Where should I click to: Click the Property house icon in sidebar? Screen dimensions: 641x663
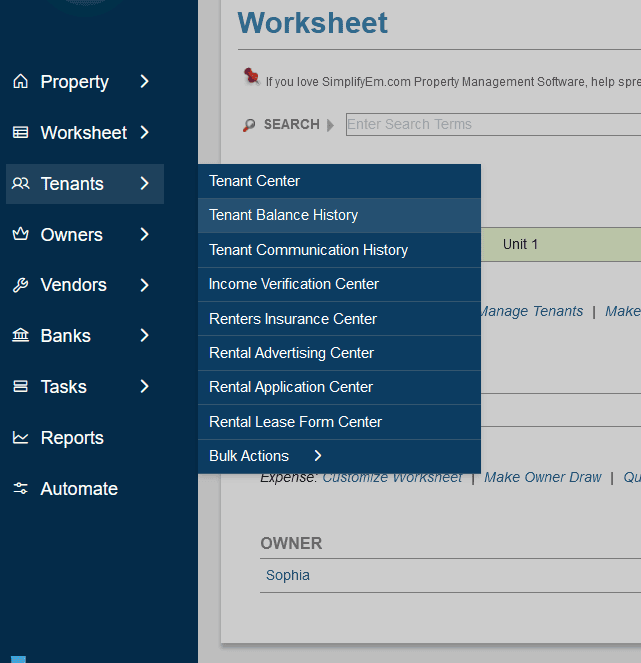[20, 82]
